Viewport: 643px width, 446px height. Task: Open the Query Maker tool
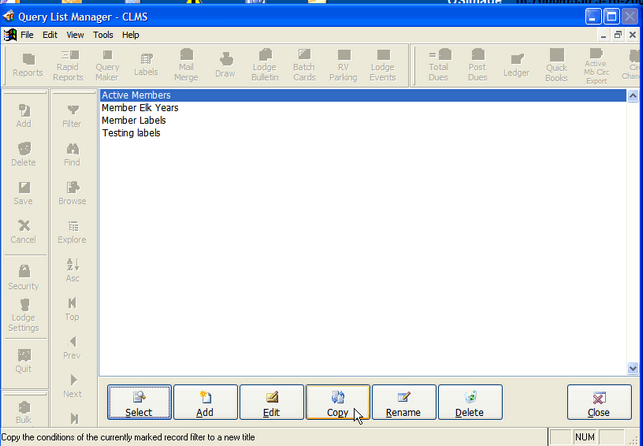[107, 65]
